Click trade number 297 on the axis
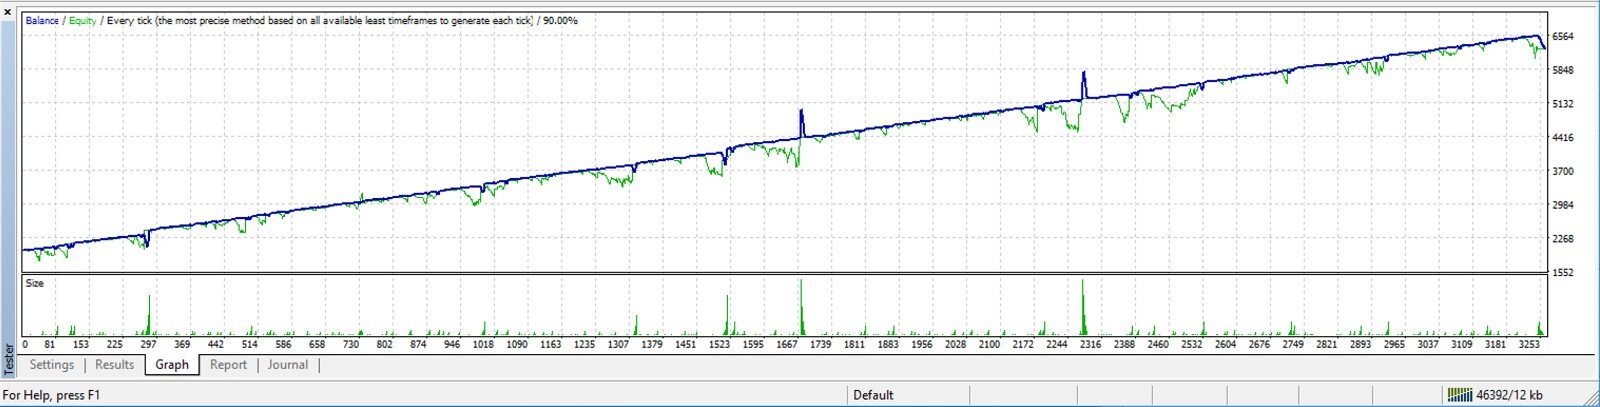Image resolution: width=1600 pixels, height=407 pixels. click(149, 344)
